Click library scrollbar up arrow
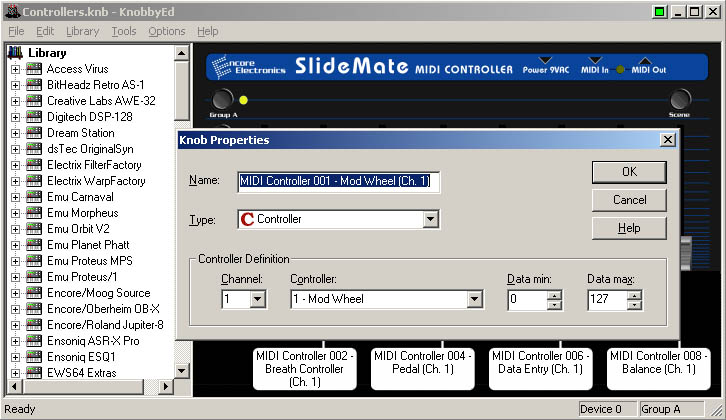The height and width of the screenshot is (420, 726). point(182,53)
